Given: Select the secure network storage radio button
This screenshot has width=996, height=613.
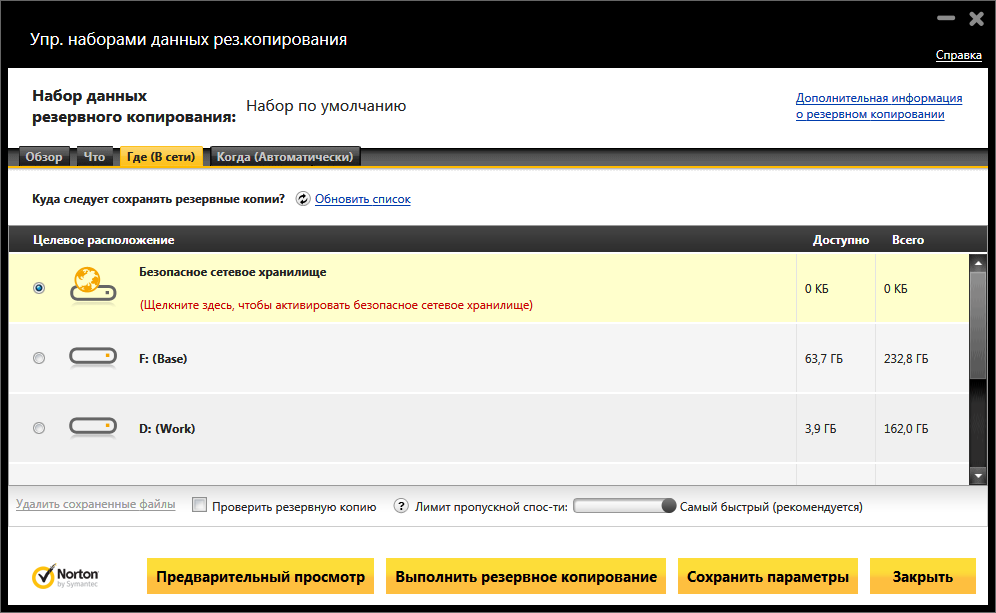Looking at the screenshot, I should tap(39, 287).
